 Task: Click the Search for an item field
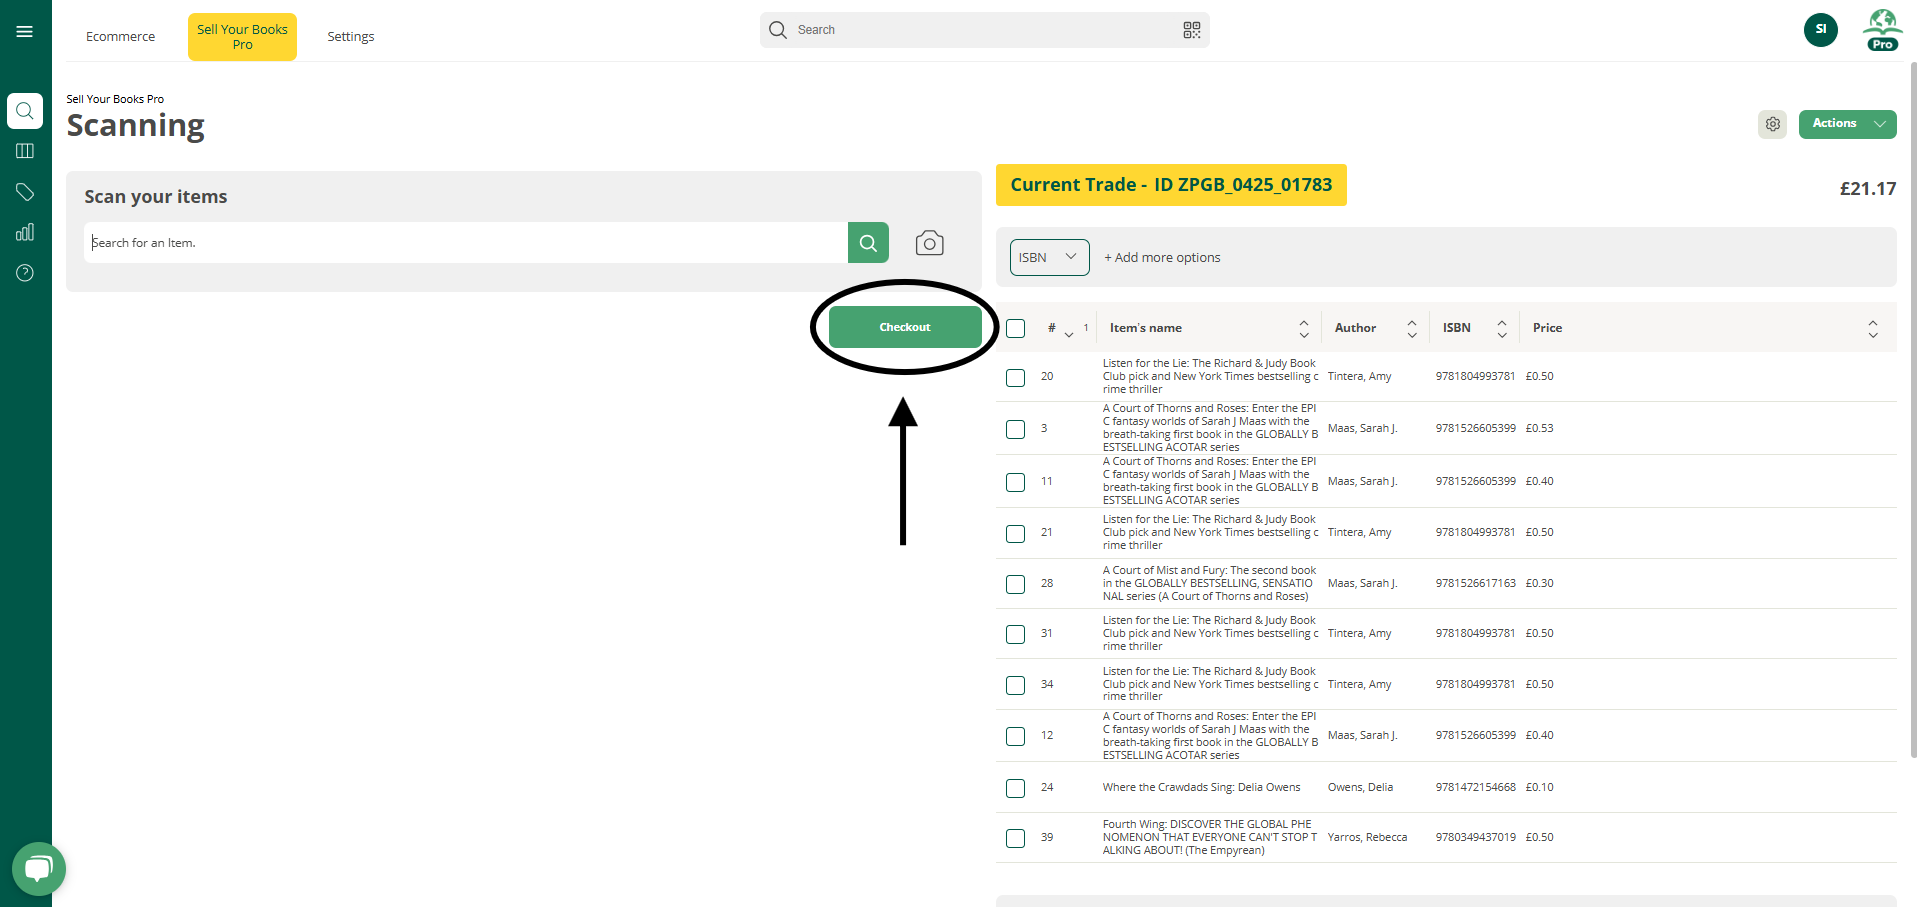point(465,243)
